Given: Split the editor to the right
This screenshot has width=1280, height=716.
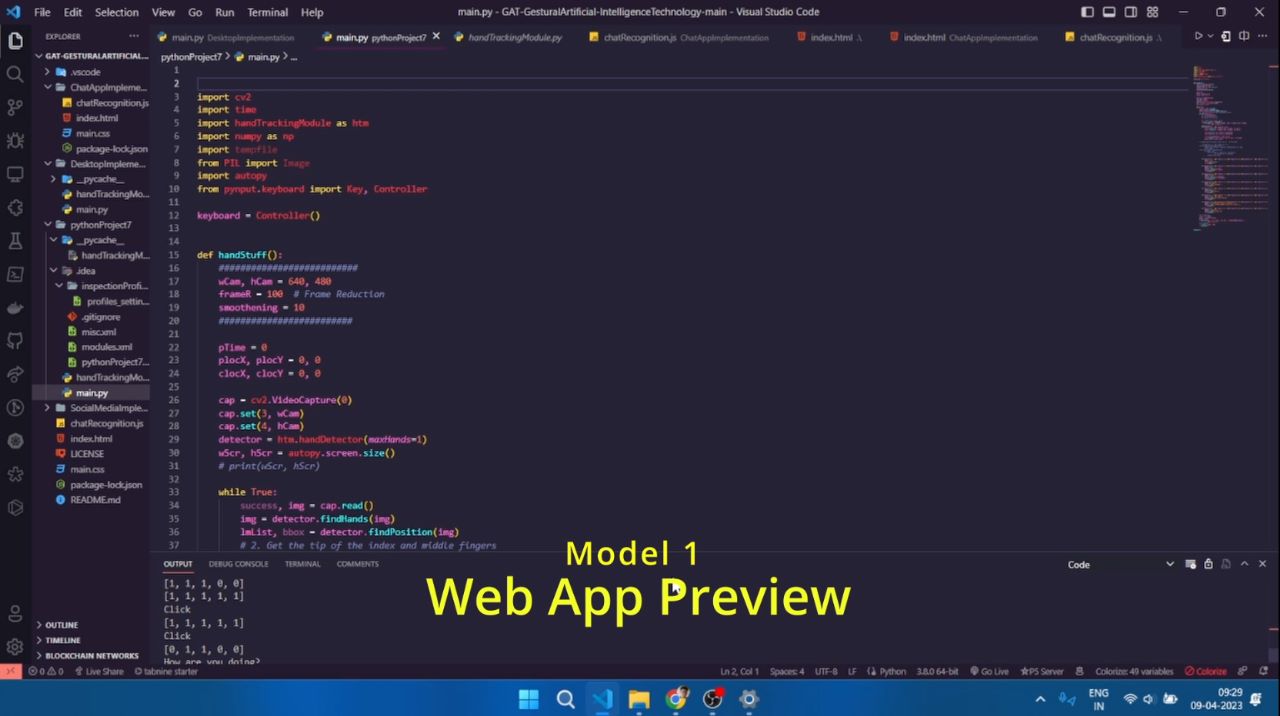Looking at the screenshot, I should point(1244,37).
